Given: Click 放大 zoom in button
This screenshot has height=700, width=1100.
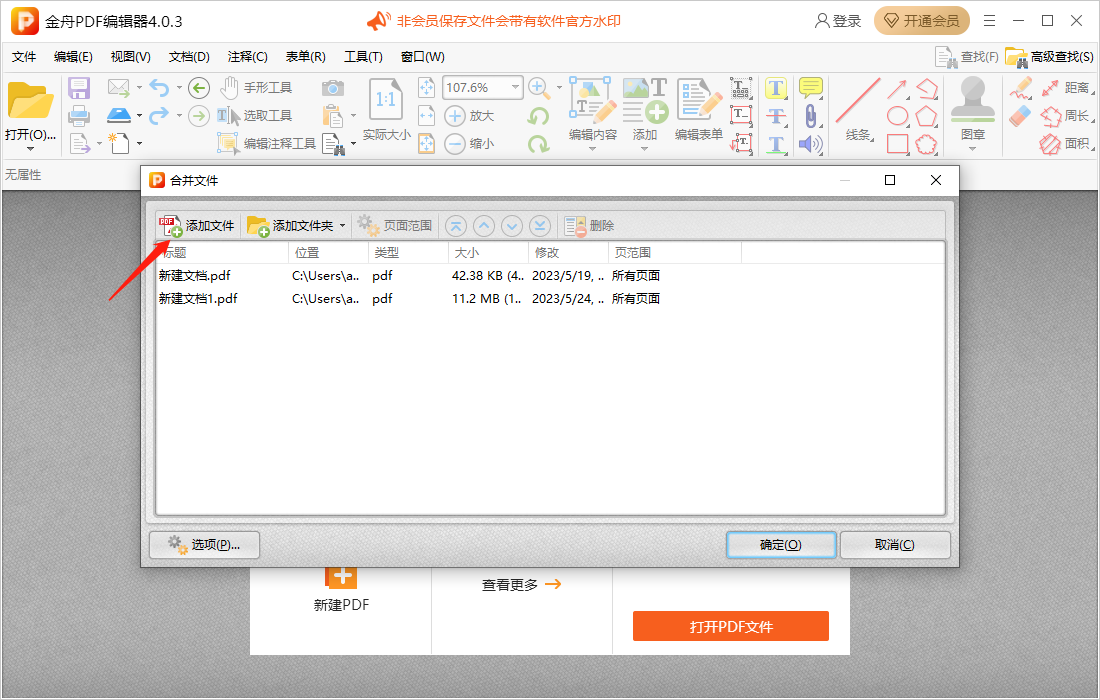Looking at the screenshot, I should point(470,116).
